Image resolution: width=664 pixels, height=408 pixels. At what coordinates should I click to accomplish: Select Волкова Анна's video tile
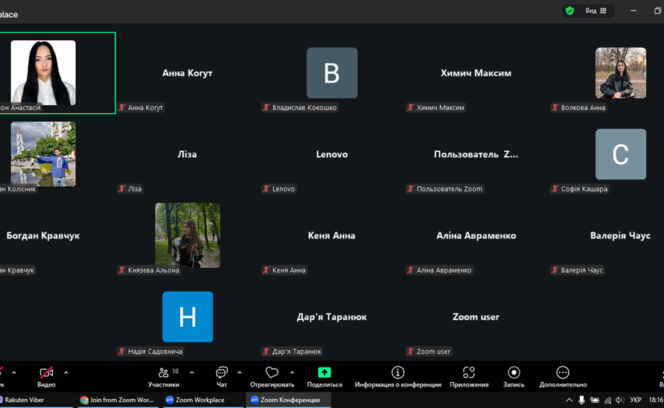tap(620, 73)
